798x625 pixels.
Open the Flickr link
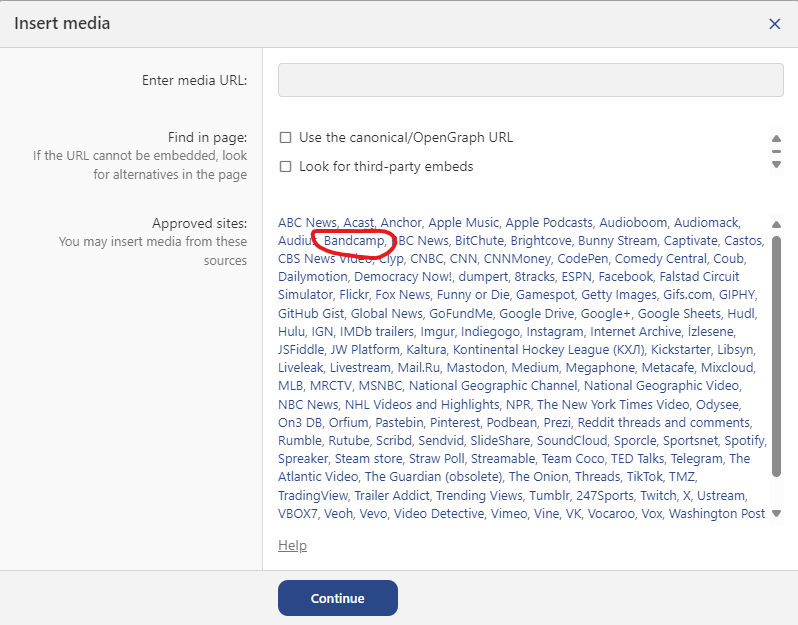click(354, 295)
